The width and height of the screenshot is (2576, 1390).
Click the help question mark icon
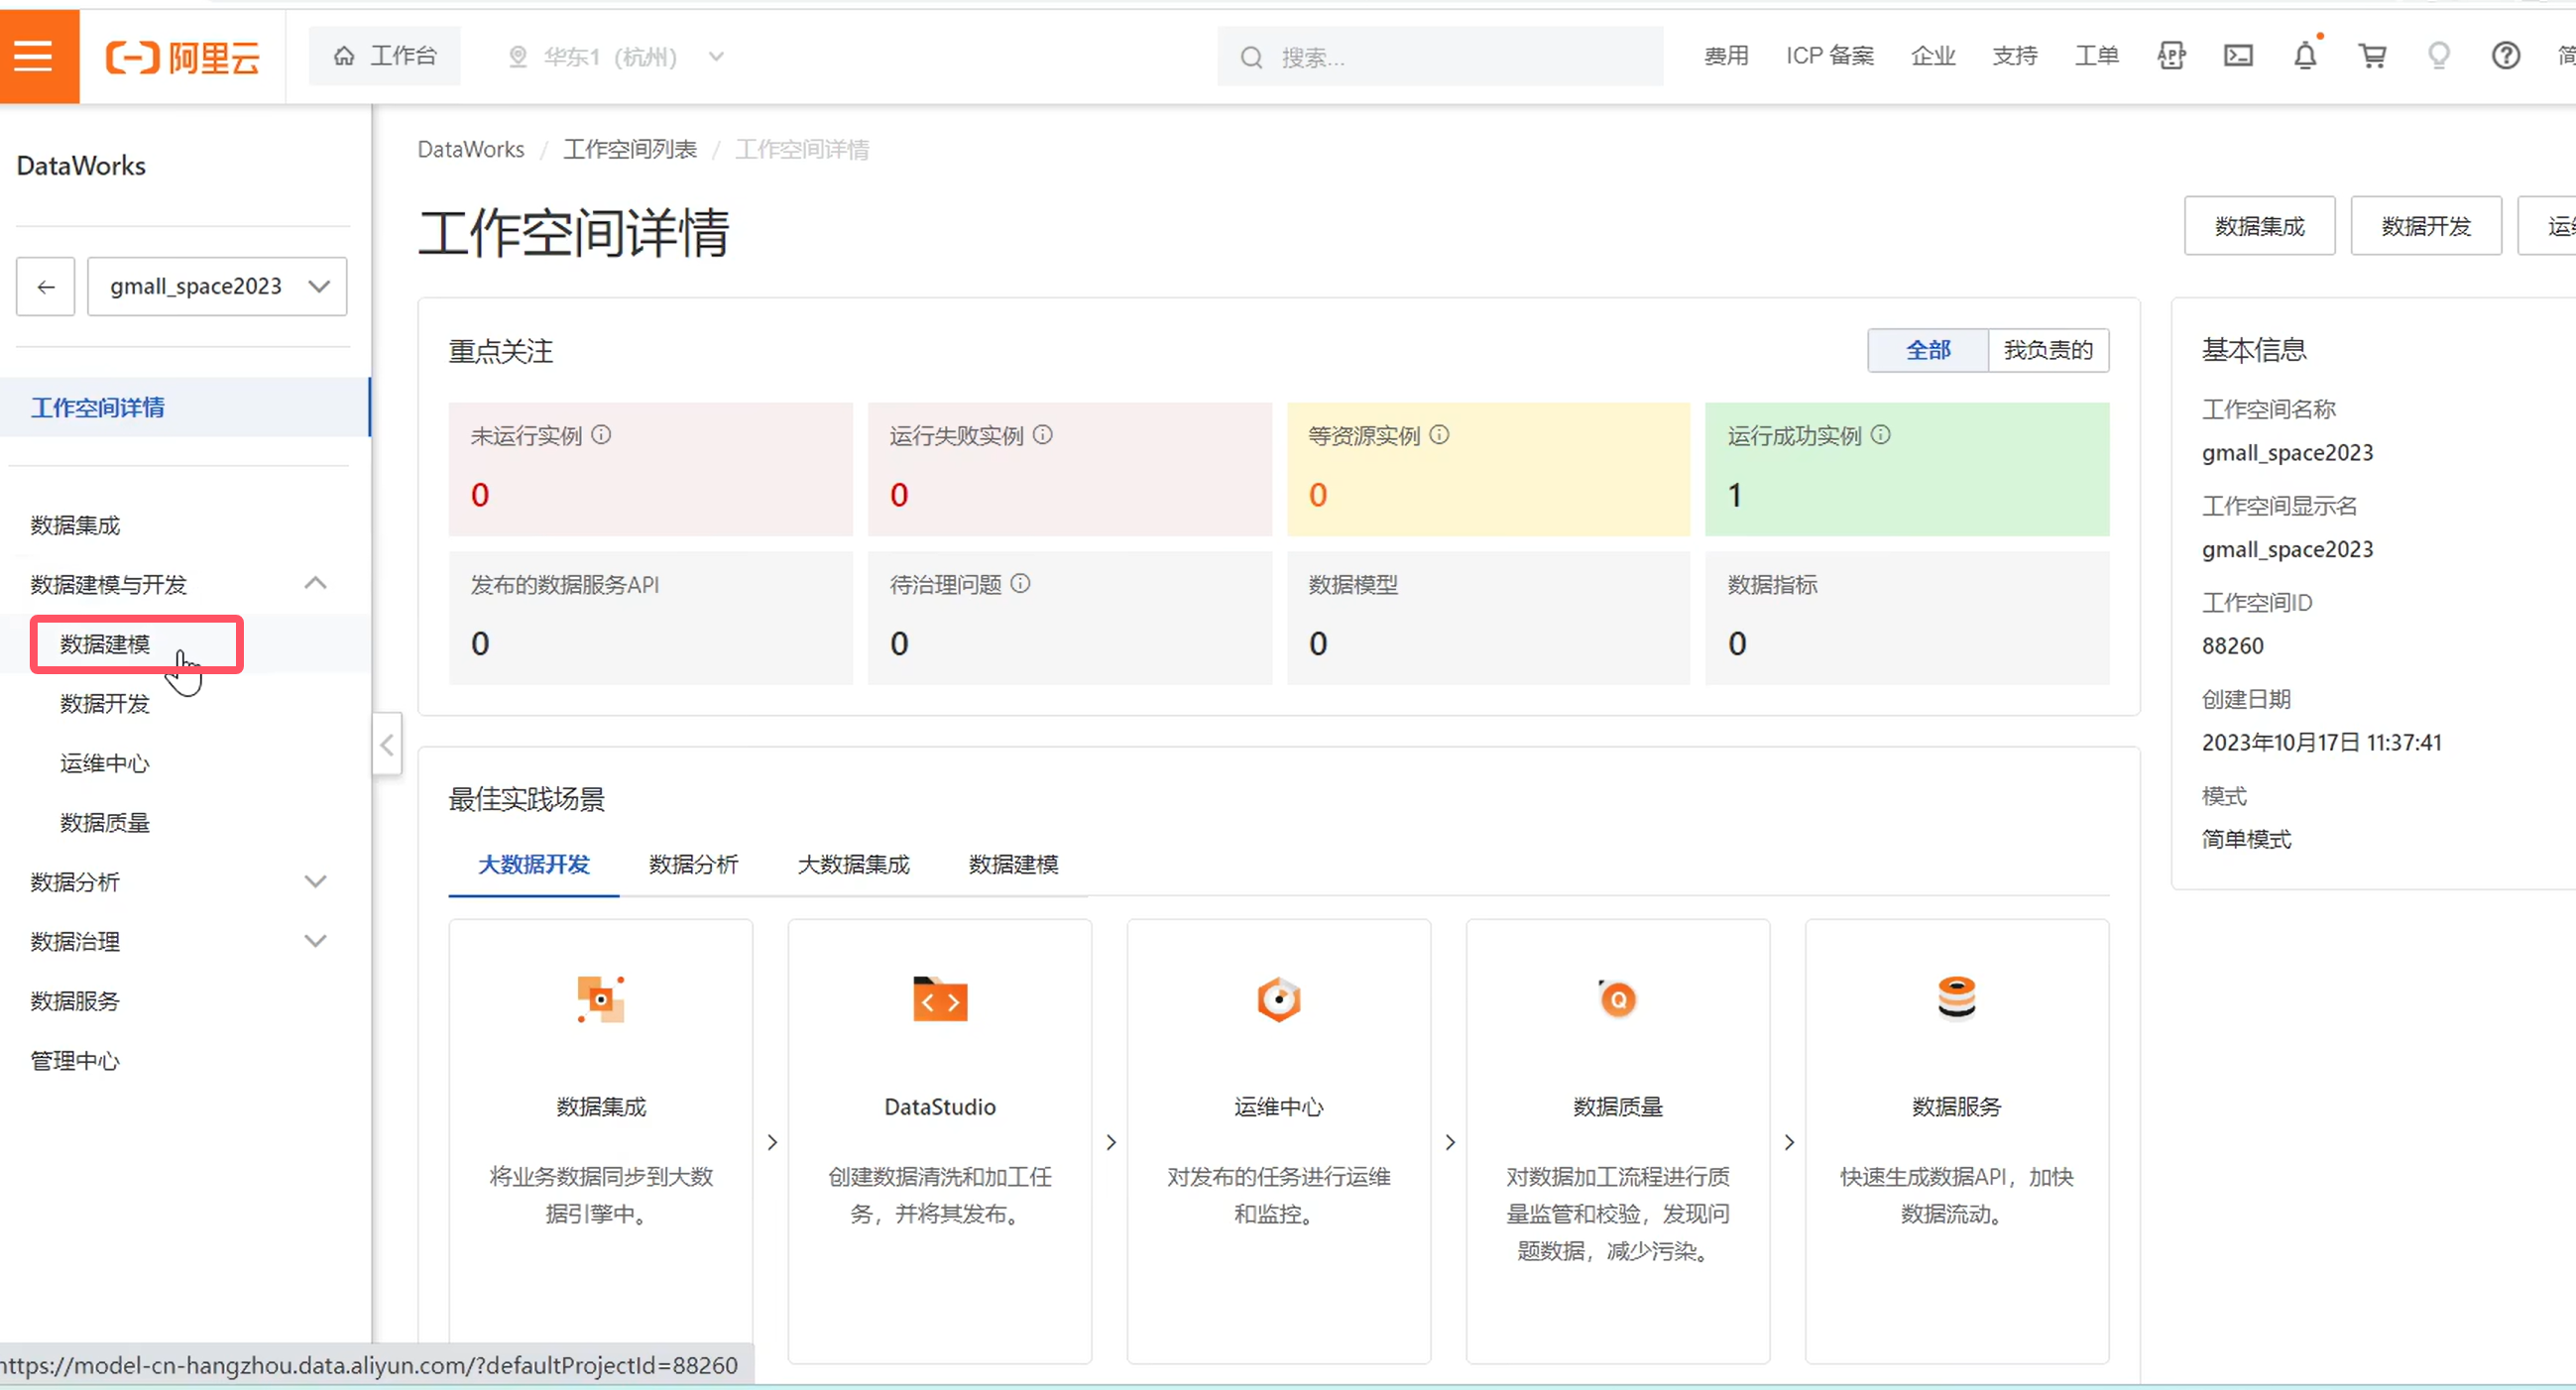coord(2505,56)
